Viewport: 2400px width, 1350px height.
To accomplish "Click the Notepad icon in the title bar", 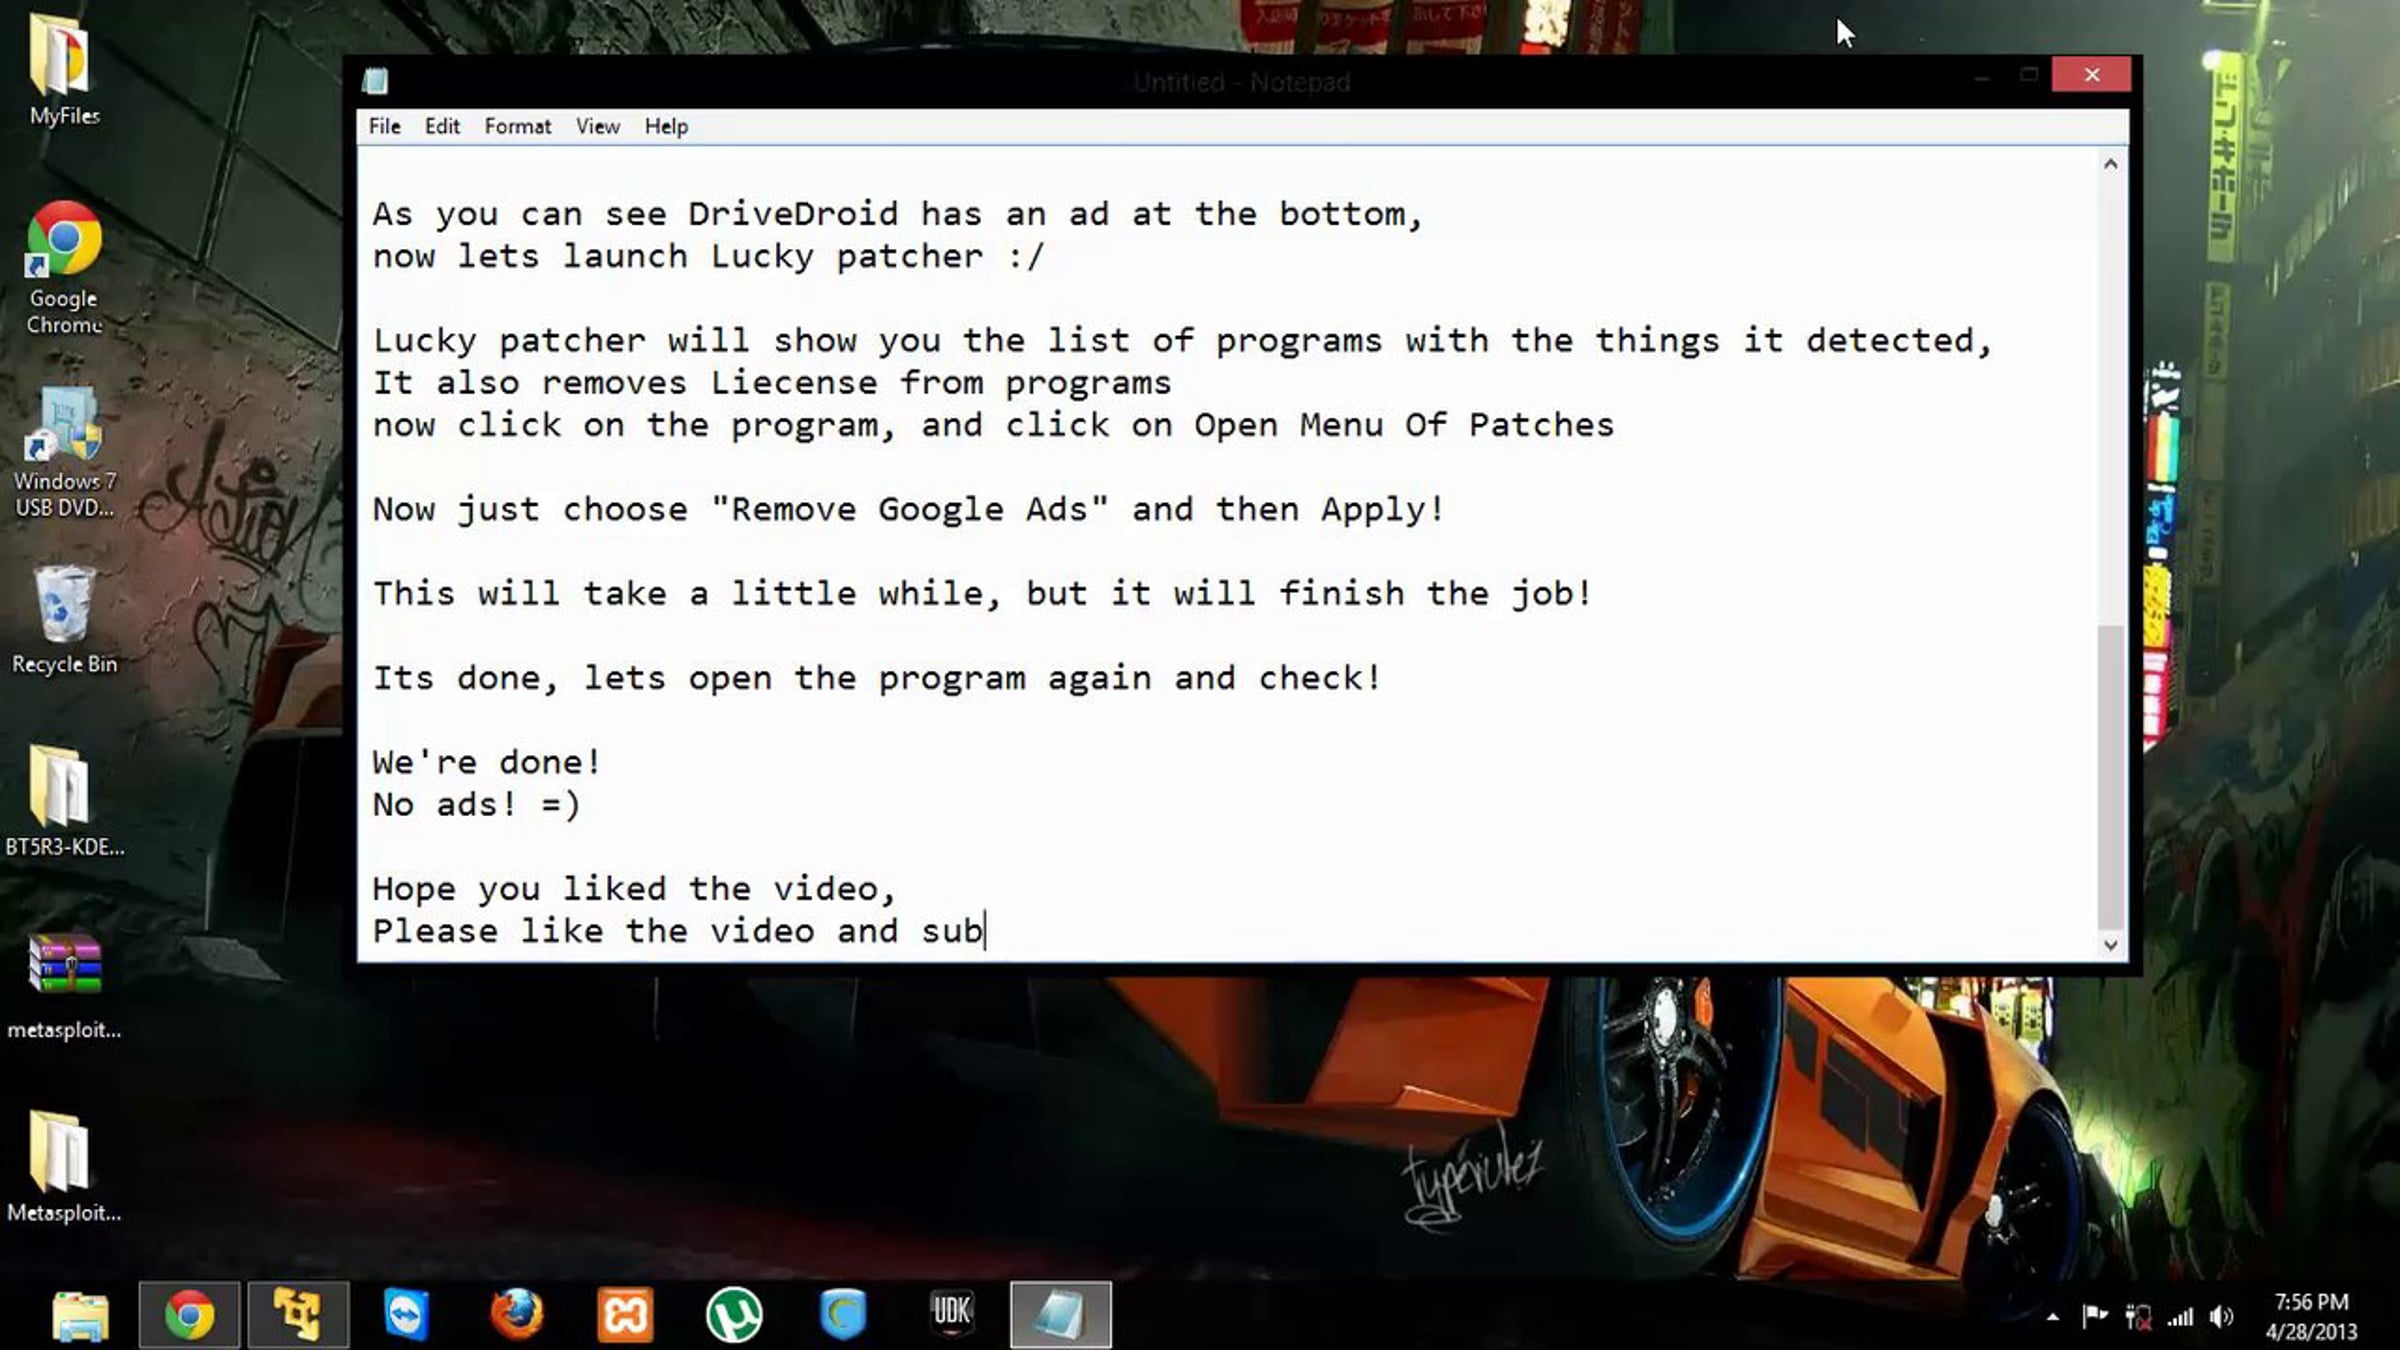I will coord(376,81).
